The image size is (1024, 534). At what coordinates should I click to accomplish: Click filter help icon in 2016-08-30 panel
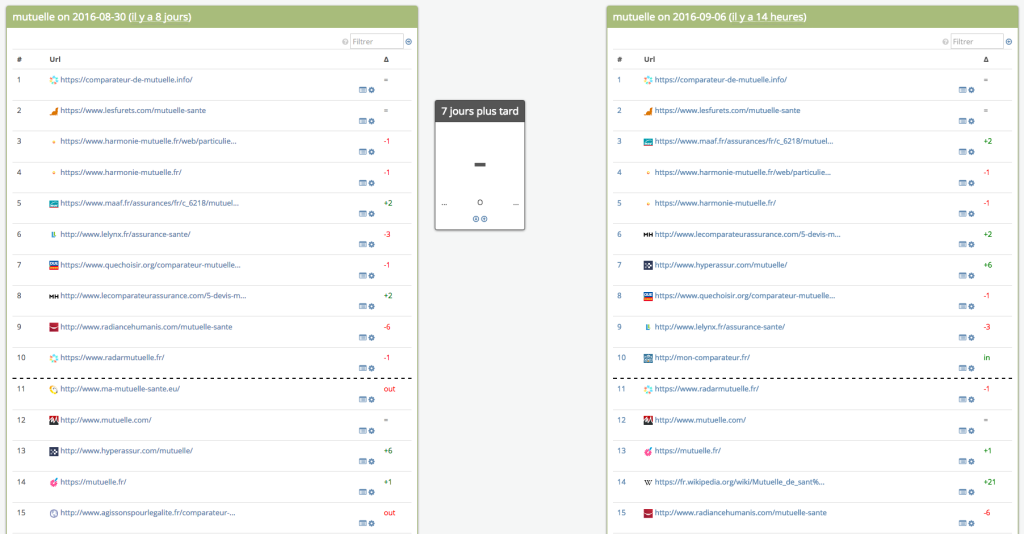[345, 42]
